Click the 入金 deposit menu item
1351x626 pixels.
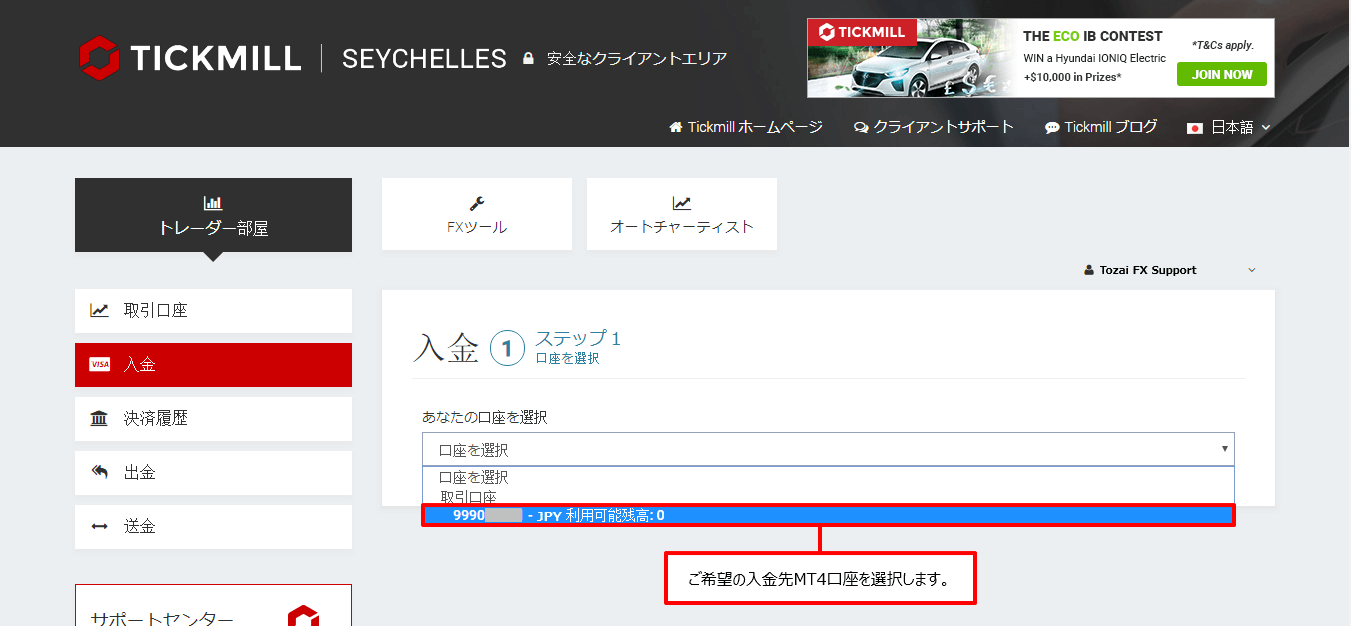point(213,365)
